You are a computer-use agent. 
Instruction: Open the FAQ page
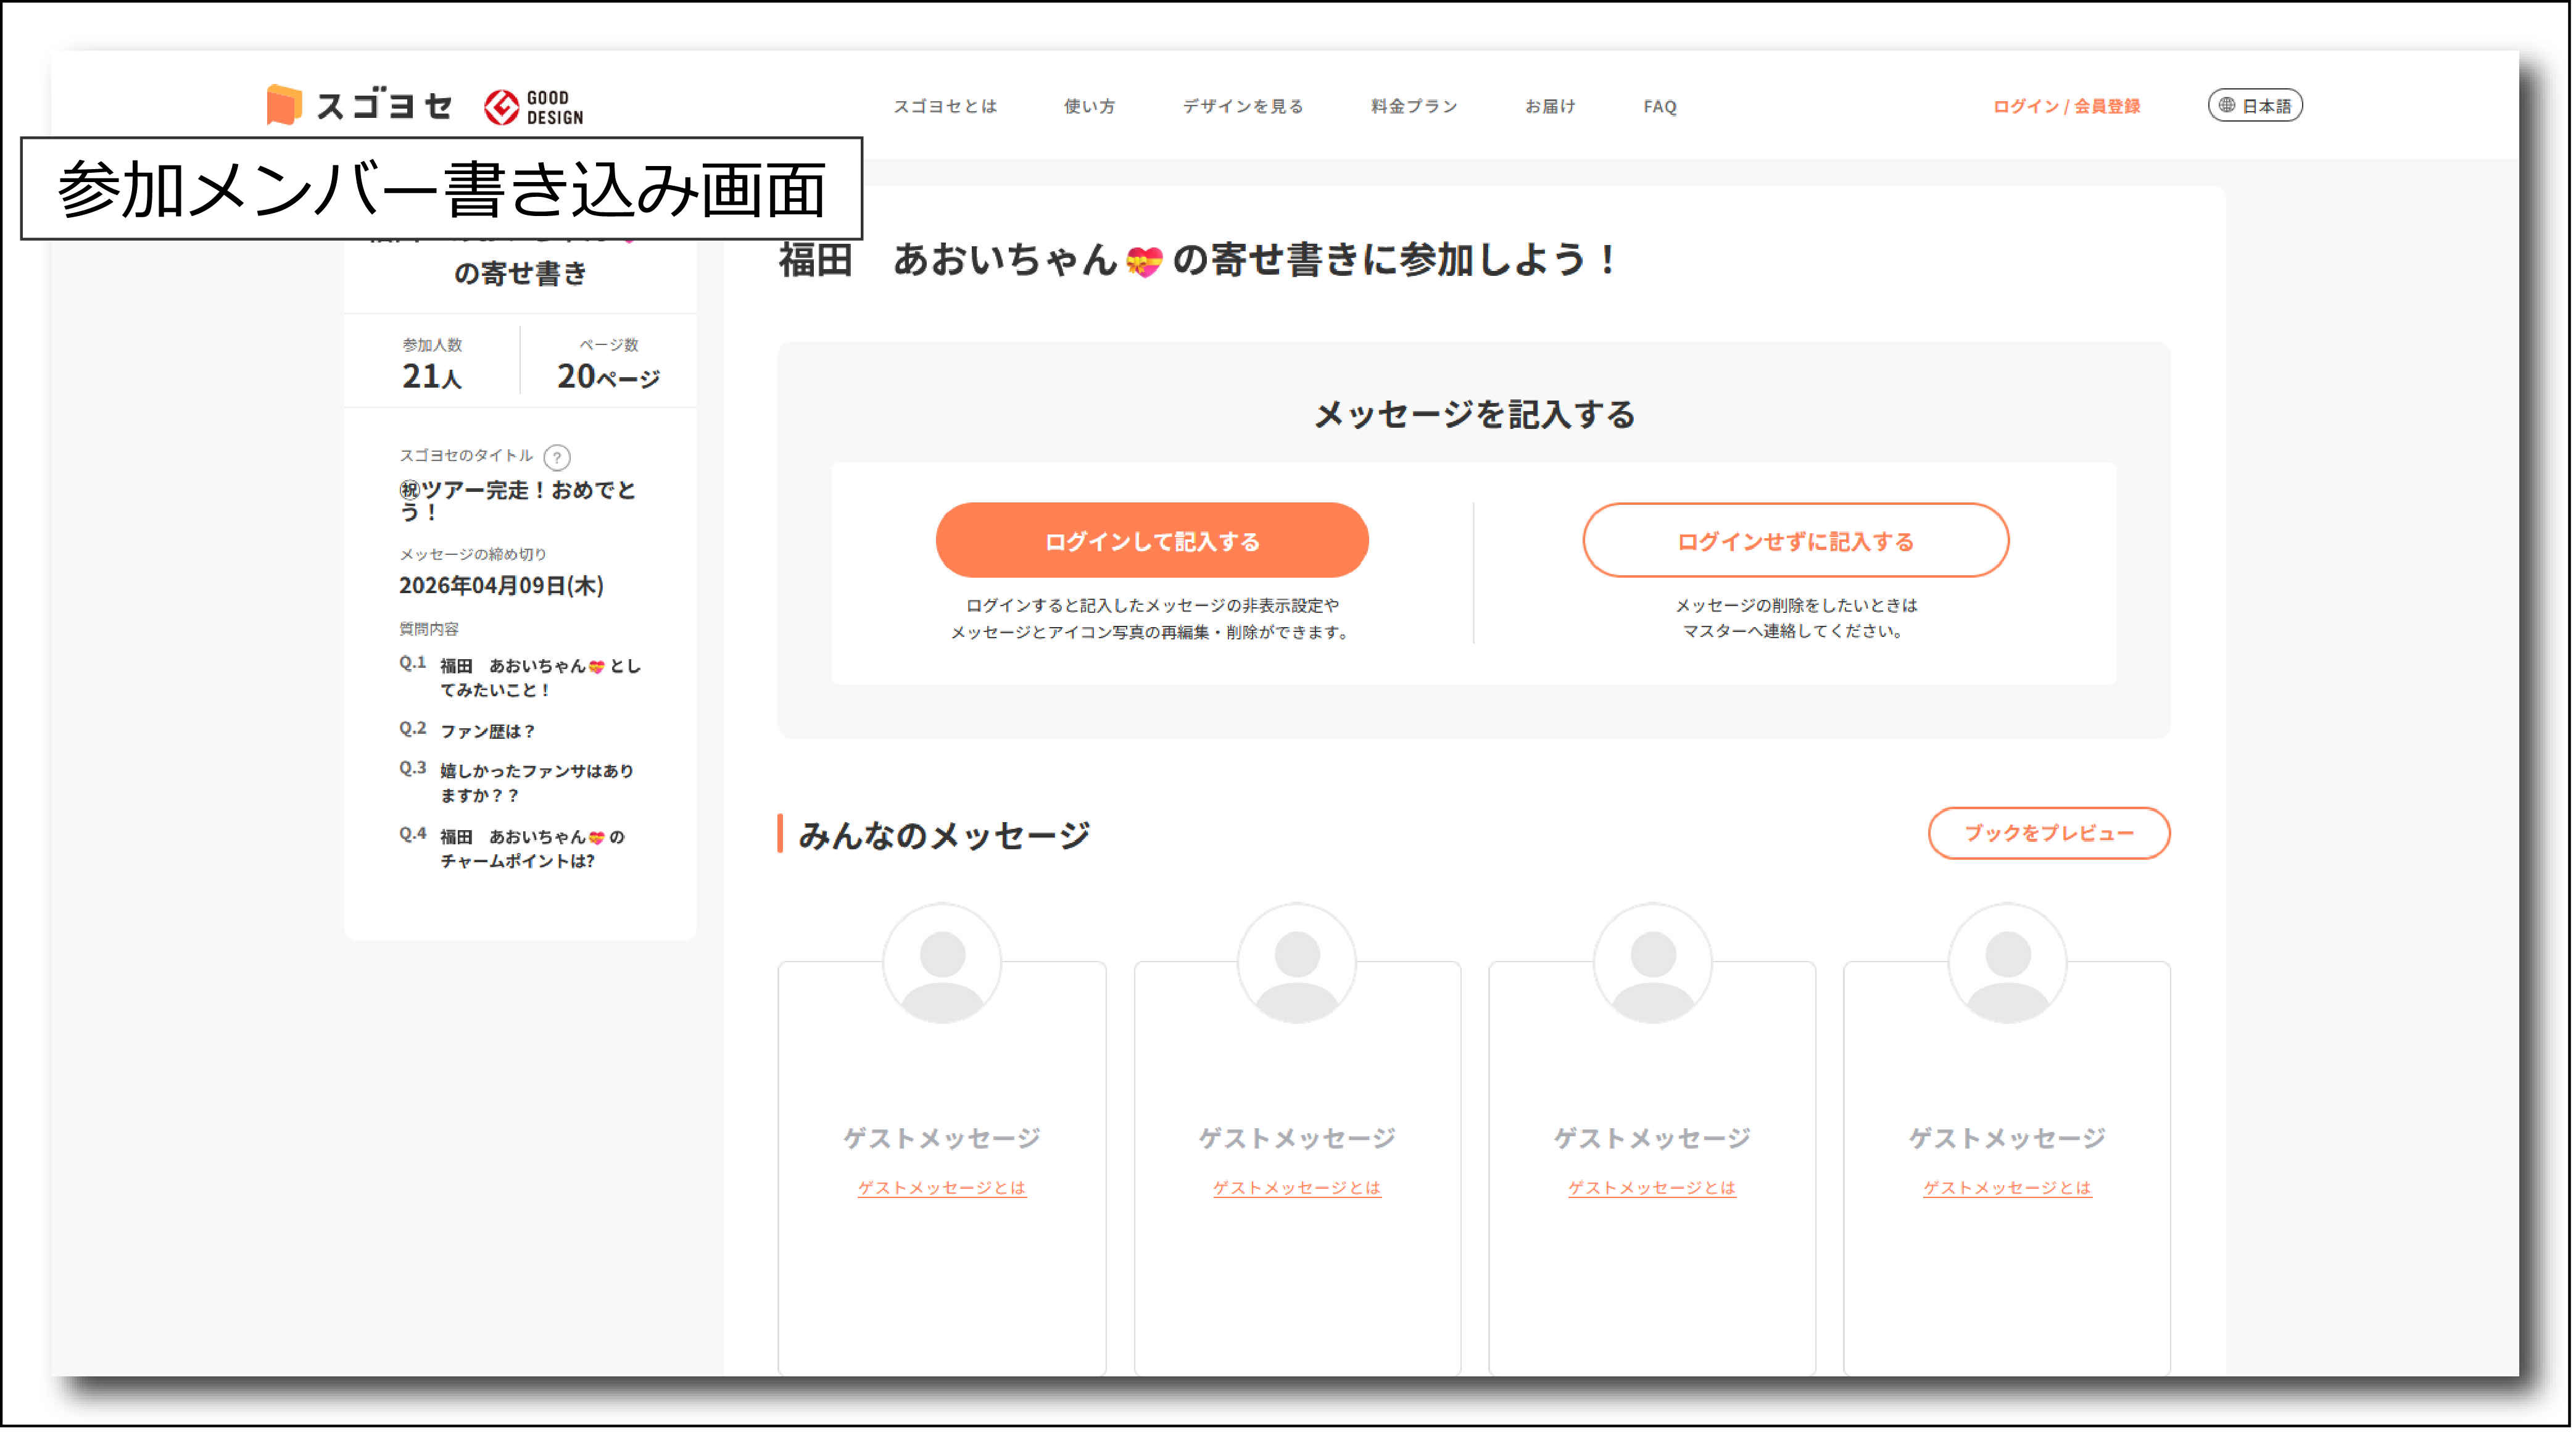pos(1660,106)
